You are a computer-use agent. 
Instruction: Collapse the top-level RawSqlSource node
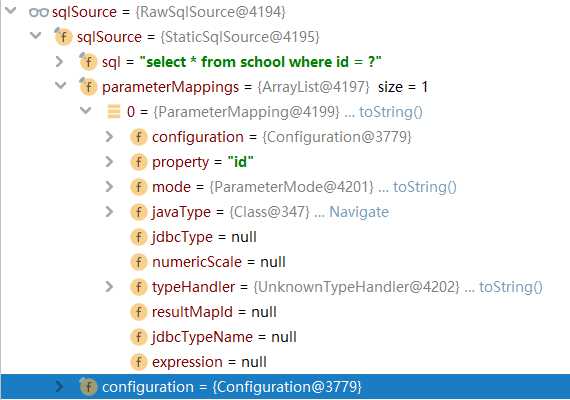(x=11, y=10)
